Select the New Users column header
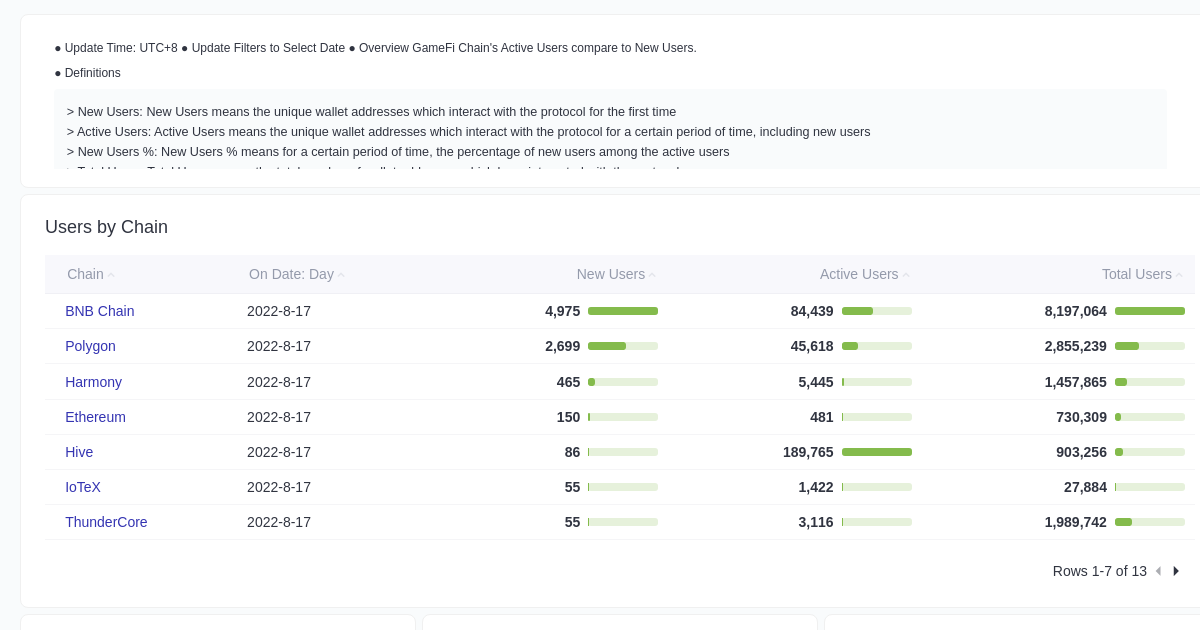This screenshot has width=1200, height=630. [611, 274]
